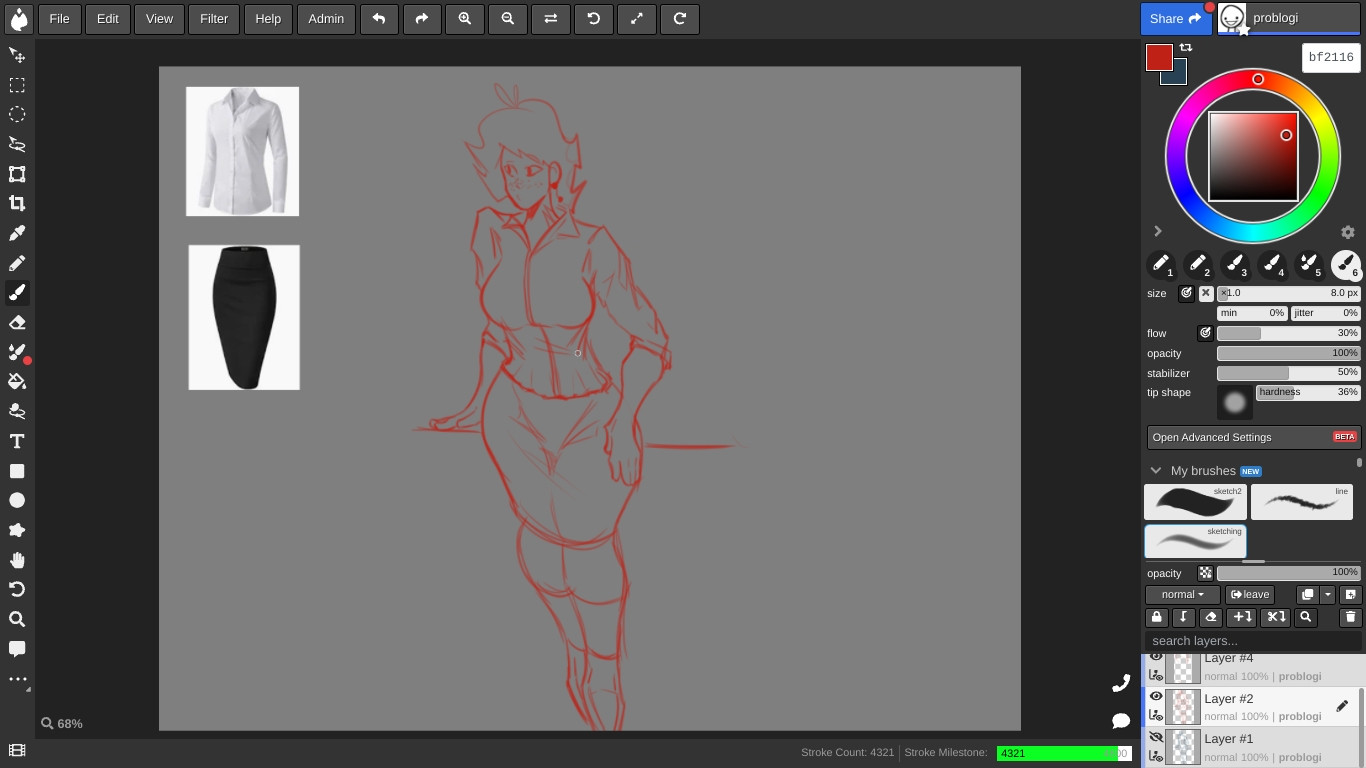Open color wheel settings gear
1366x768 pixels.
click(1348, 232)
